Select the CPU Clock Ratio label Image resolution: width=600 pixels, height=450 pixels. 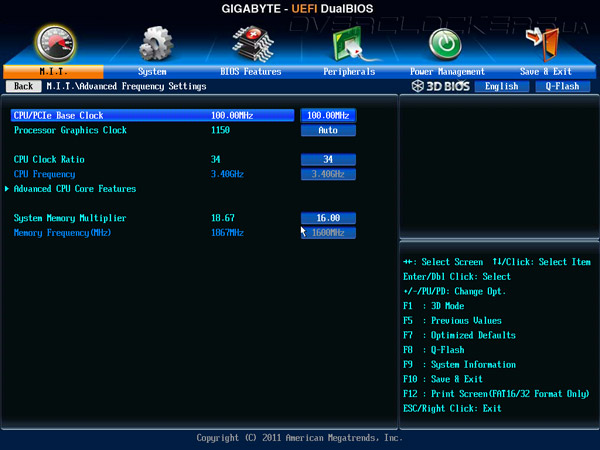pyautogui.click(x=49, y=159)
